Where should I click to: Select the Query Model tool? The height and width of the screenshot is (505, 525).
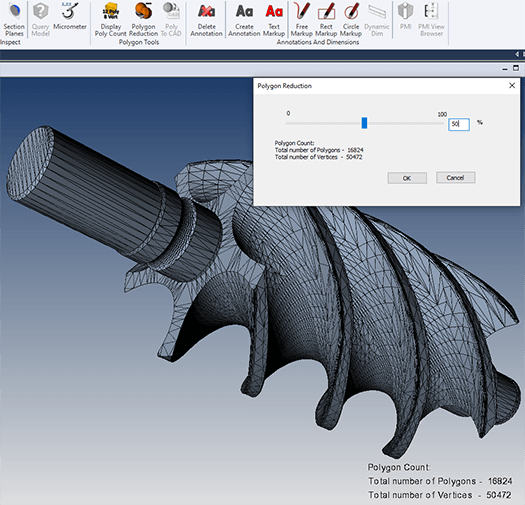(41, 19)
